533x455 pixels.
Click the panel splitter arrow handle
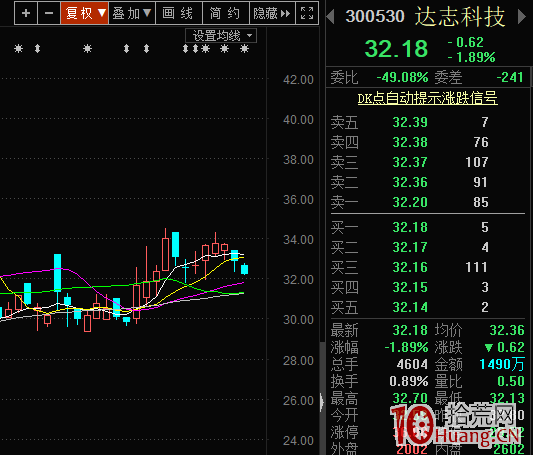coord(322,402)
